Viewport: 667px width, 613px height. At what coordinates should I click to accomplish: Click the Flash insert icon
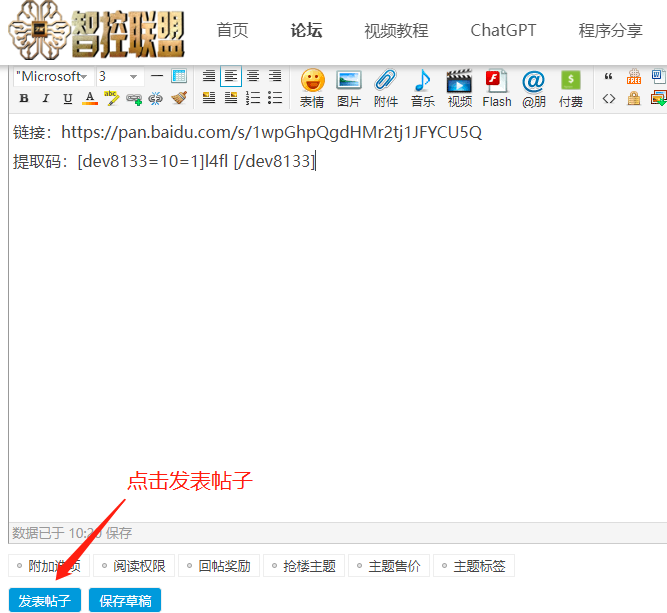click(x=496, y=86)
